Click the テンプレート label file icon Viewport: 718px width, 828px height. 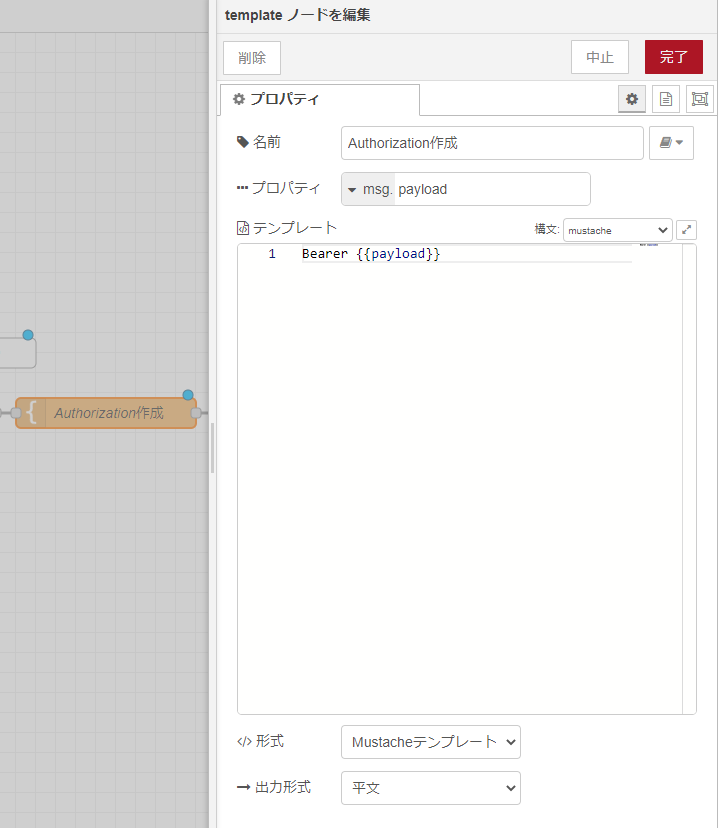pyautogui.click(x=243, y=228)
